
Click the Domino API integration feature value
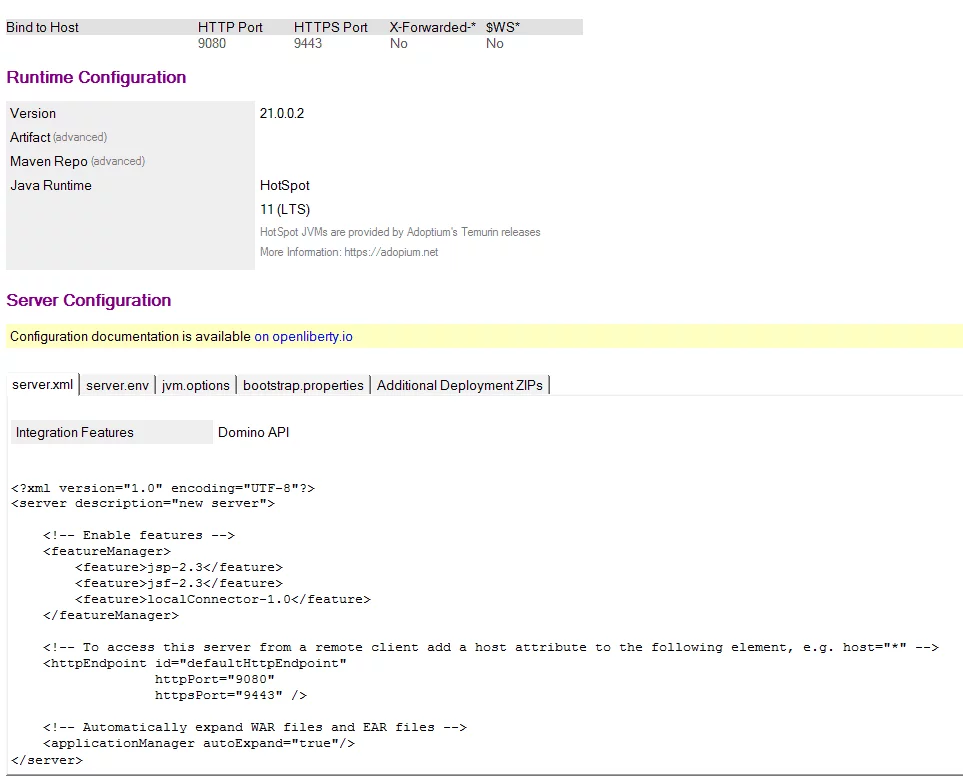(253, 433)
